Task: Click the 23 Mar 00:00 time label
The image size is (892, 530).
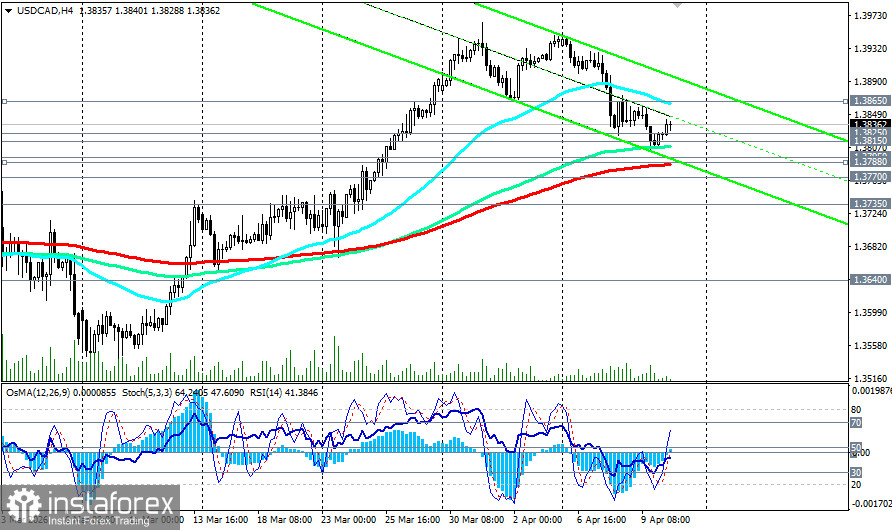Action: pyautogui.click(x=348, y=520)
